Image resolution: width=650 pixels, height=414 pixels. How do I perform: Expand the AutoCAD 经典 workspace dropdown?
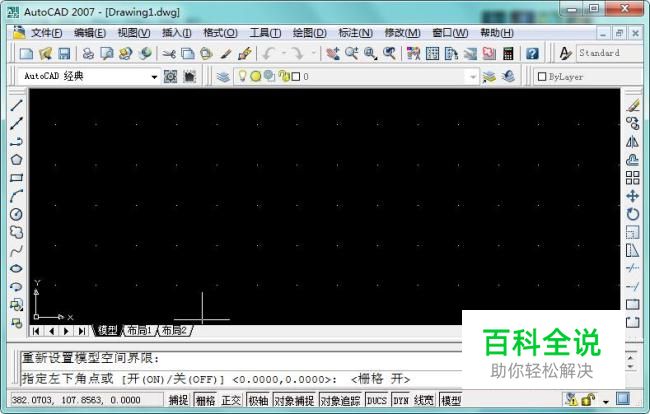click(x=154, y=77)
